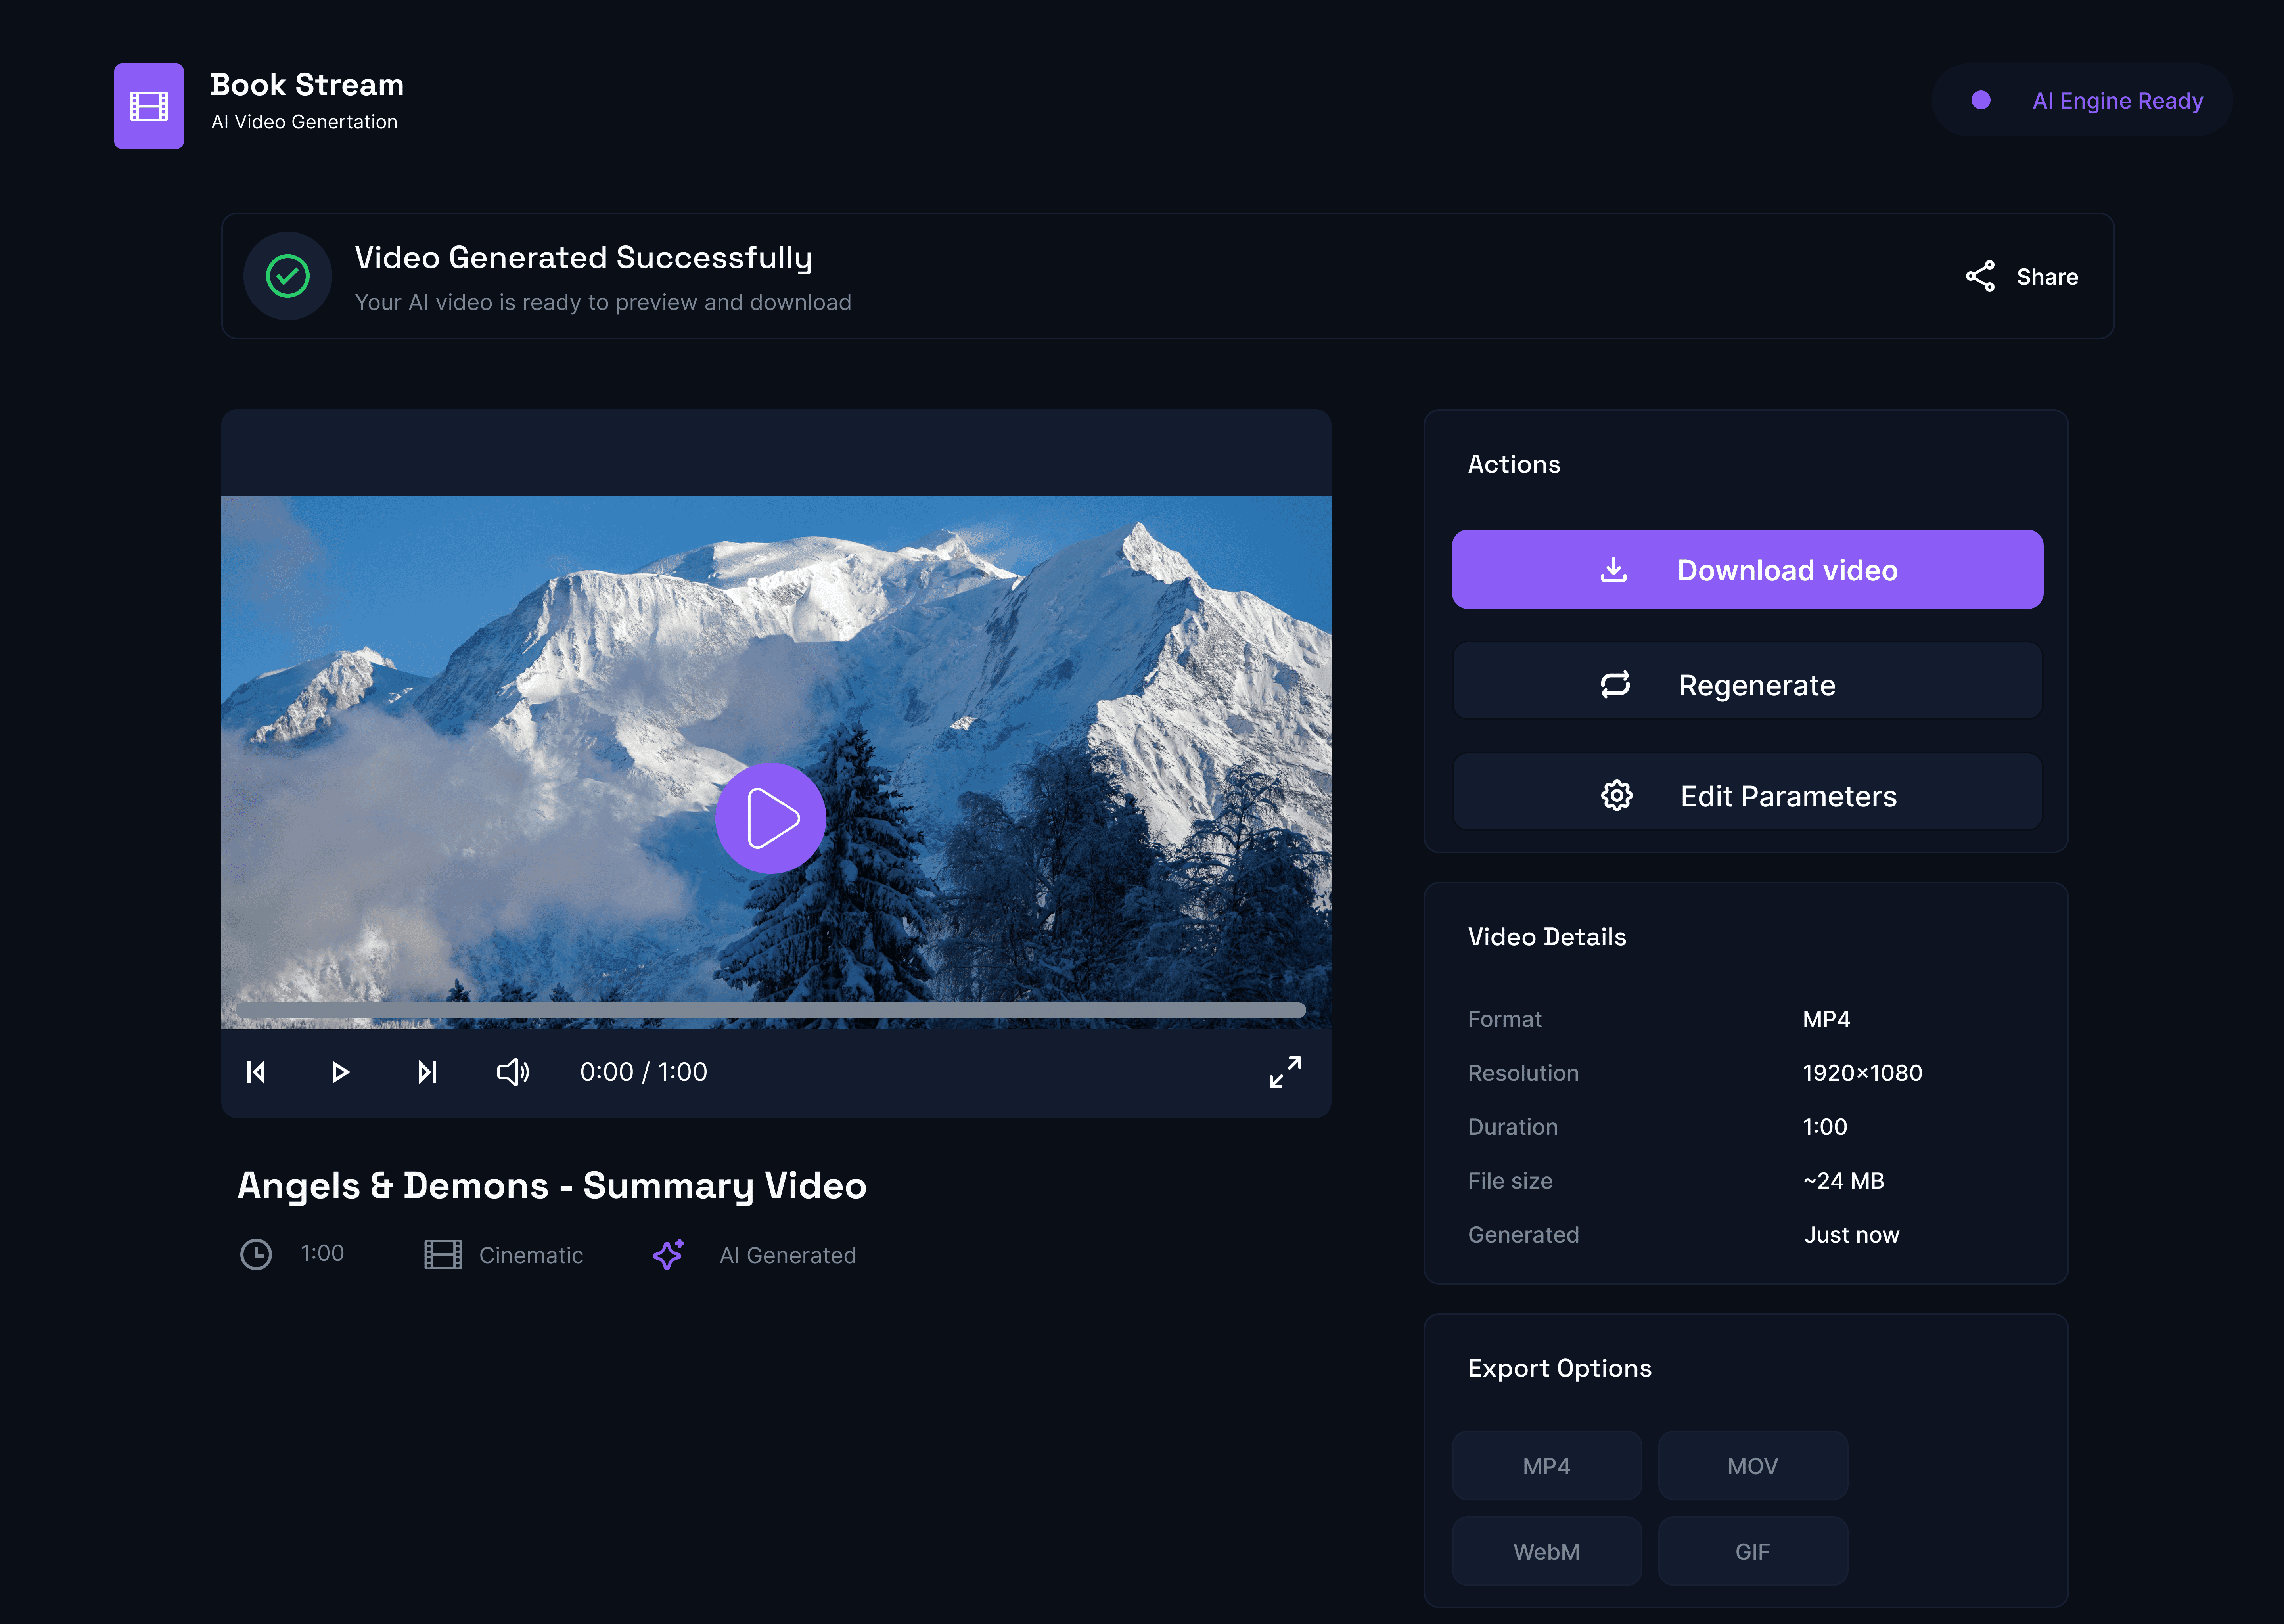This screenshot has width=2284, height=1624.
Task: Skip to previous track in player controls
Action: coord(256,1072)
